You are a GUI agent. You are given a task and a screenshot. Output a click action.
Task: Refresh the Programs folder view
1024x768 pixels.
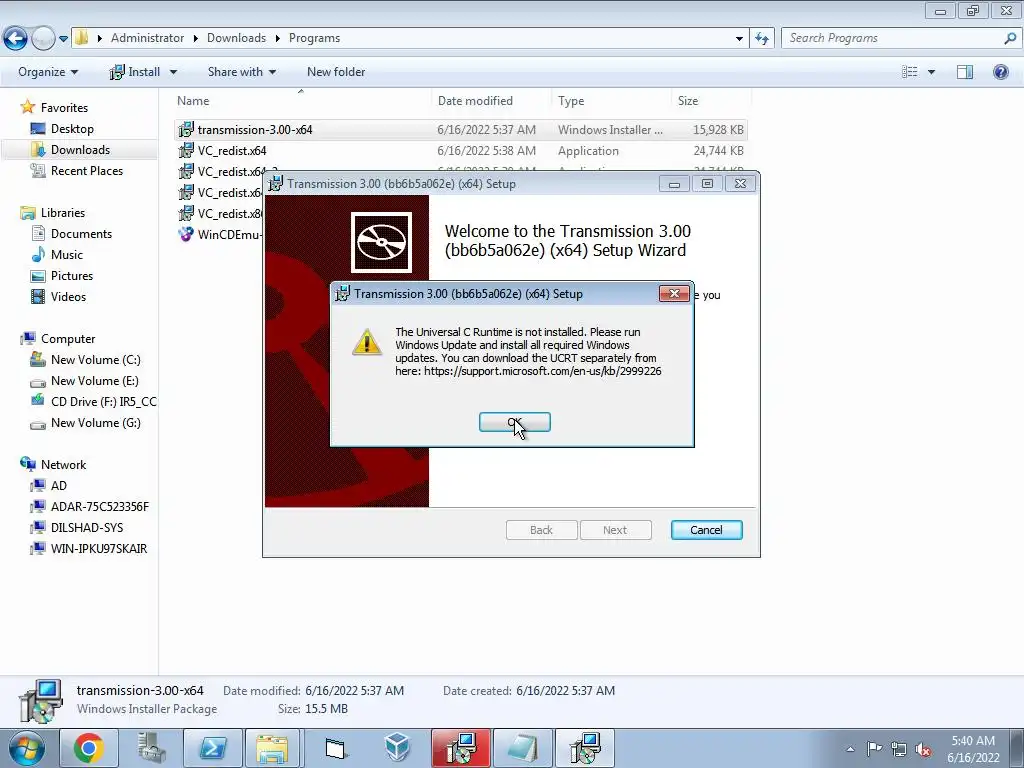click(x=761, y=39)
